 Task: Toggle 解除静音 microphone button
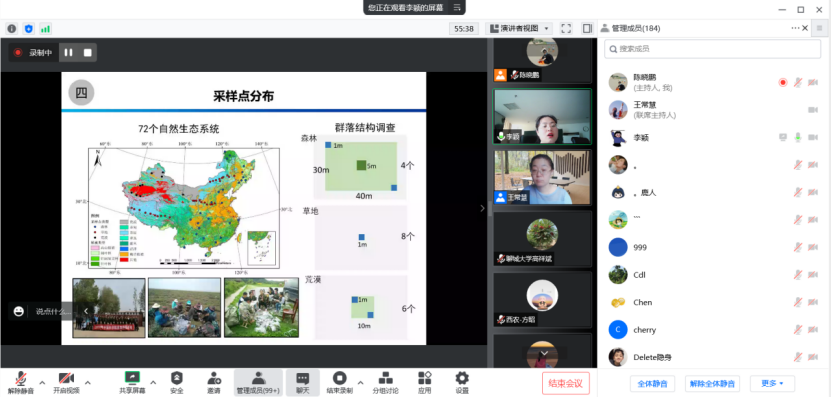(x=21, y=383)
